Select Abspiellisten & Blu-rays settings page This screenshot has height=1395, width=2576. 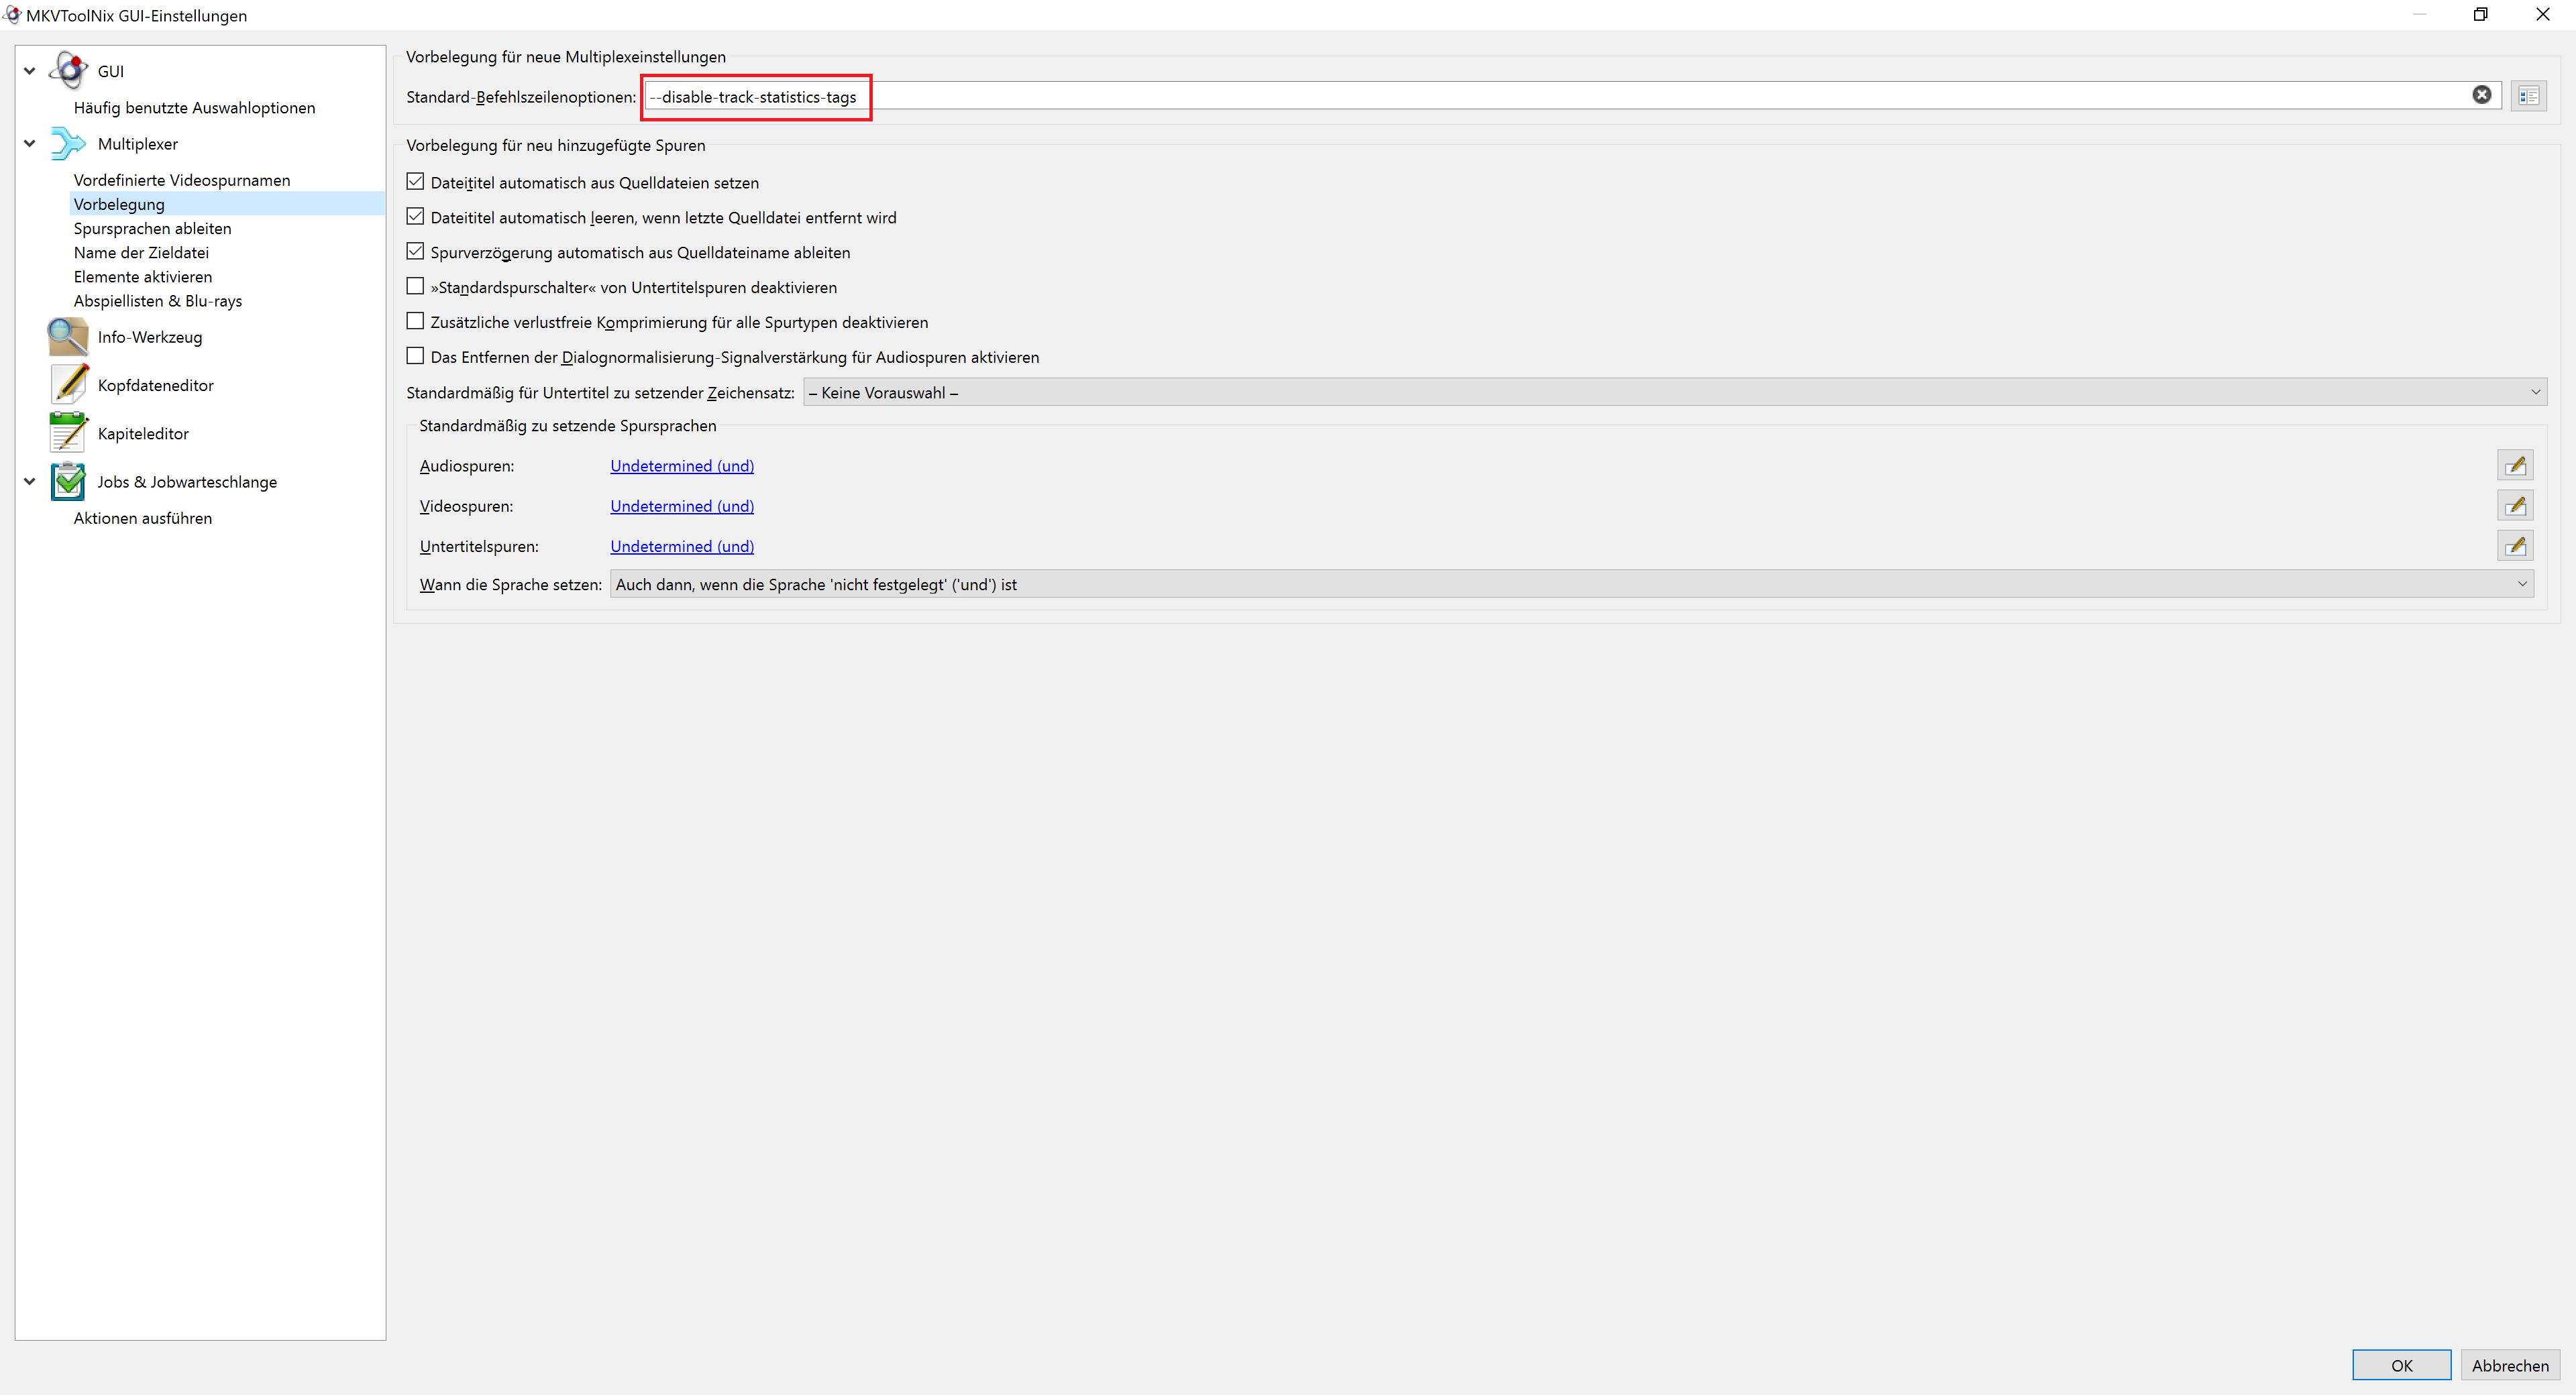click(x=157, y=301)
